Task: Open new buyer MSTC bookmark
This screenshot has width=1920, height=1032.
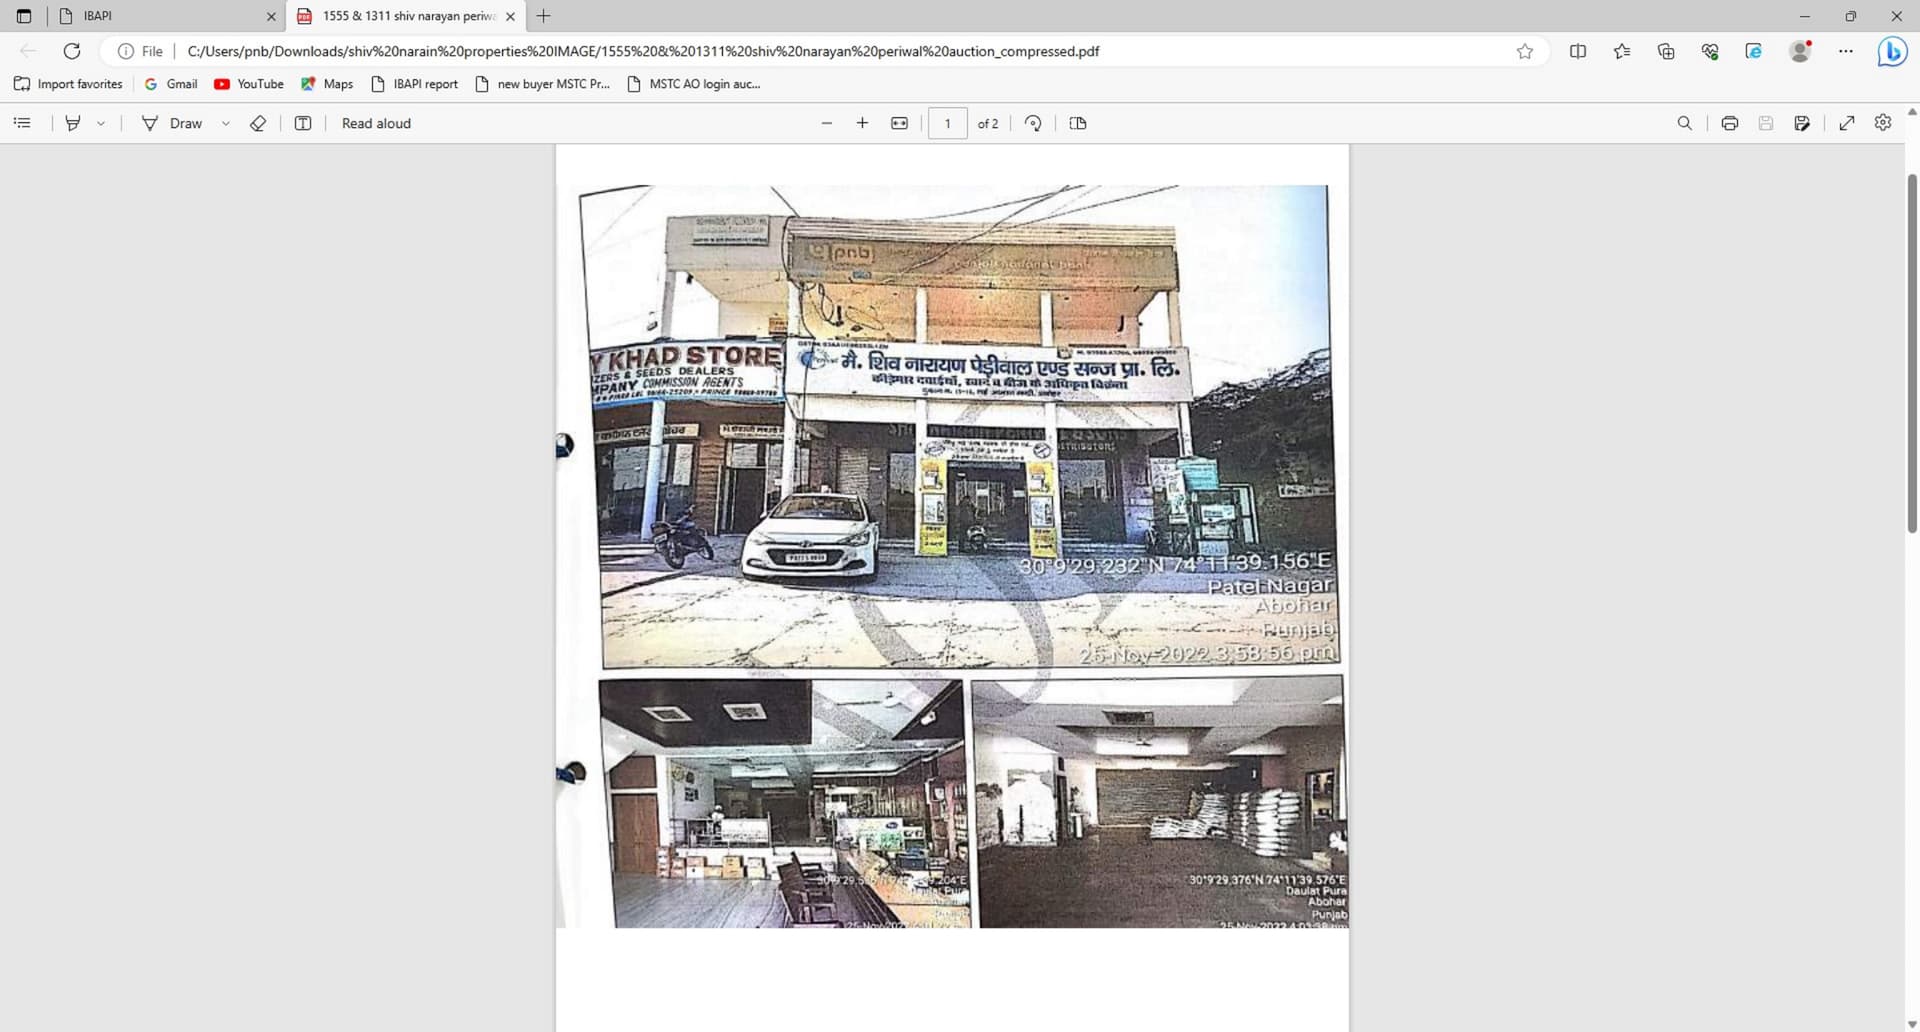Action: pyautogui.click(x=542, y=84)
